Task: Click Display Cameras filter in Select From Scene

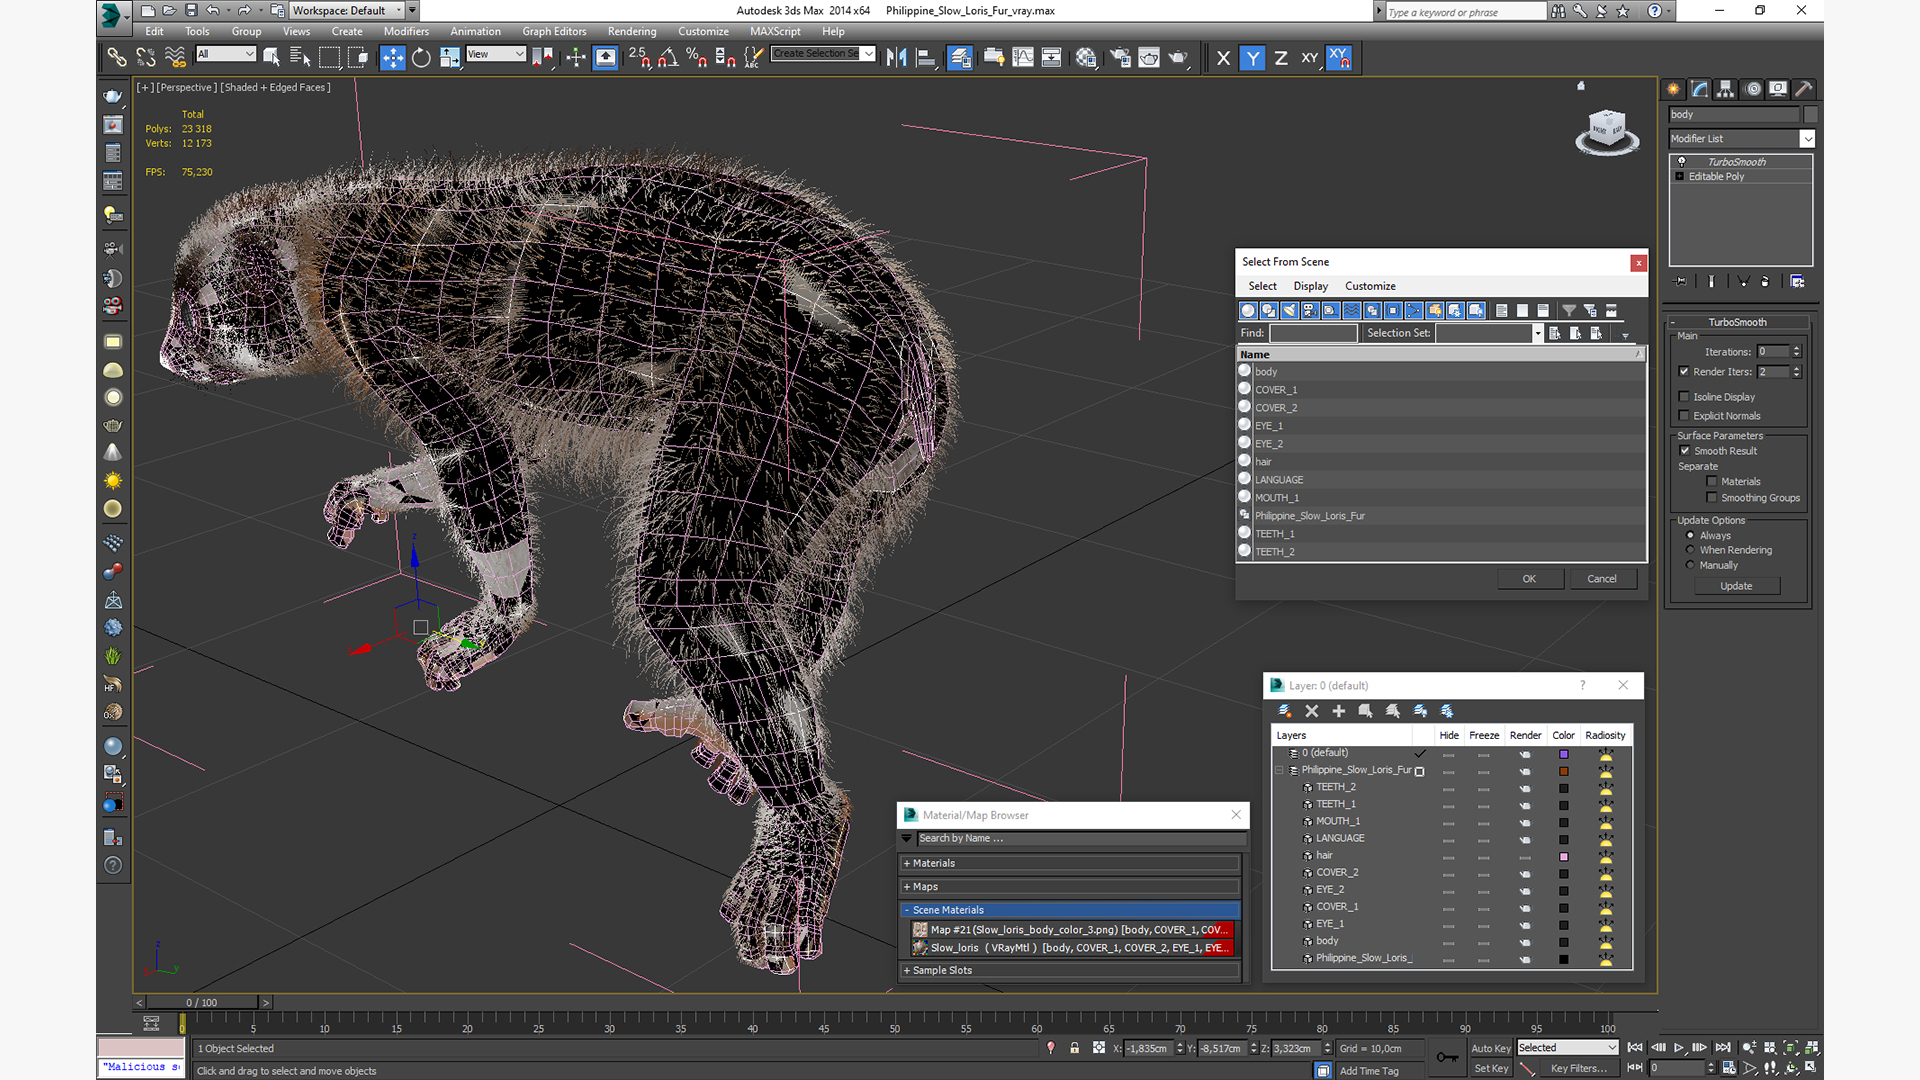Action: click(1310, 311)
